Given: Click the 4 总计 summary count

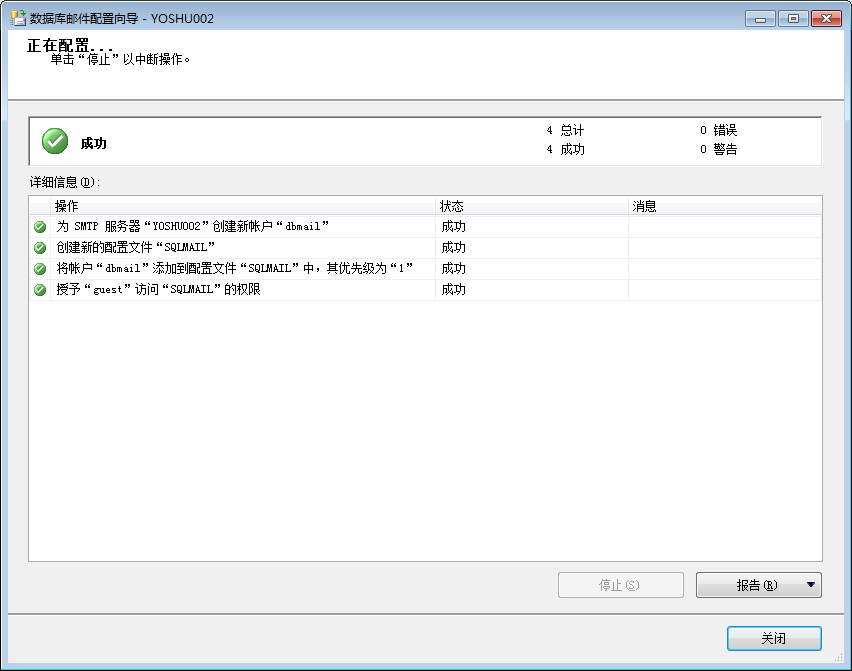Looking at the screenshot, I should pos(565,130).
